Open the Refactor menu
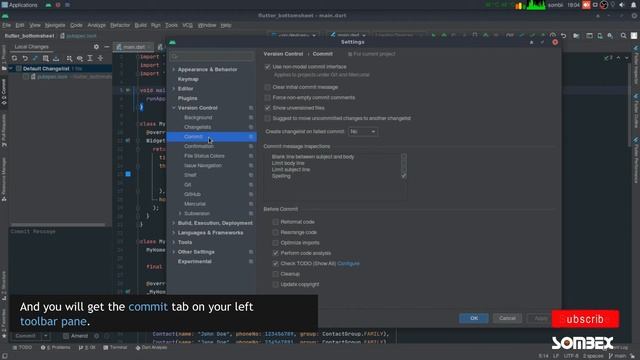 (x=120, y=25)
